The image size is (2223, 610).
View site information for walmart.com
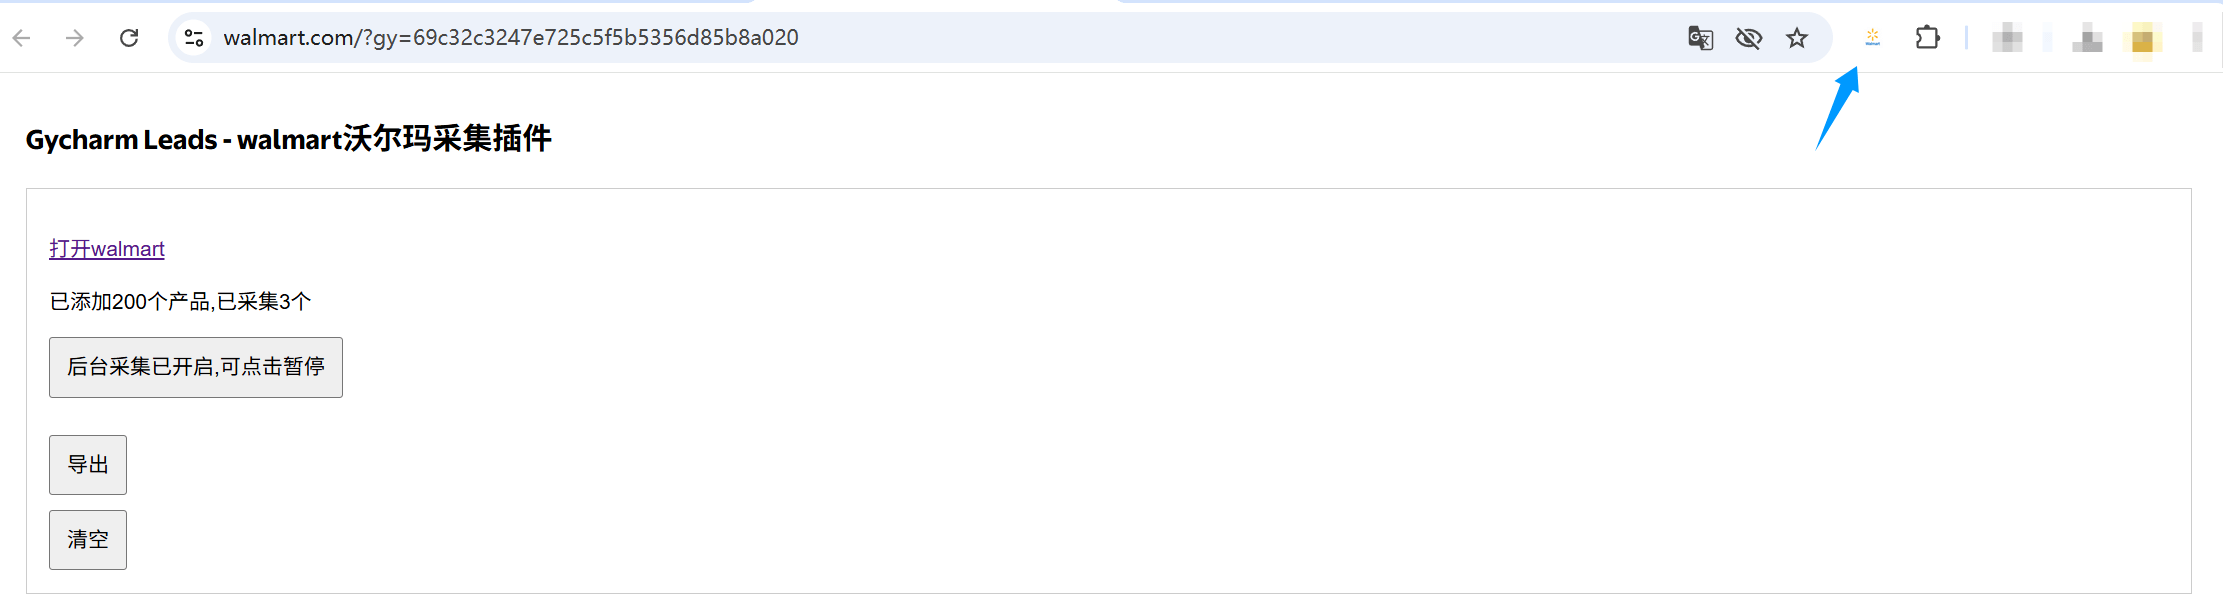pos(194,38)
